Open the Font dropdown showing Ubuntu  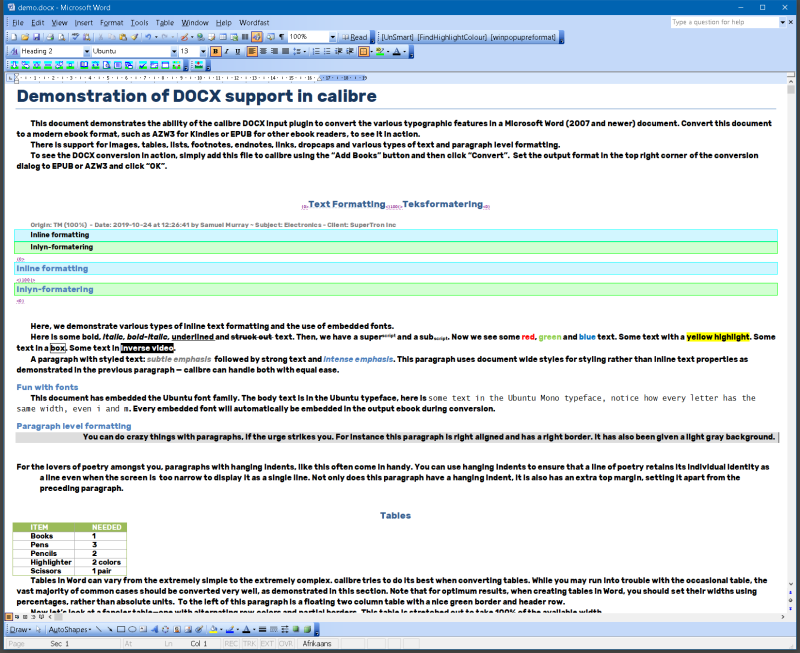(174, 51)
